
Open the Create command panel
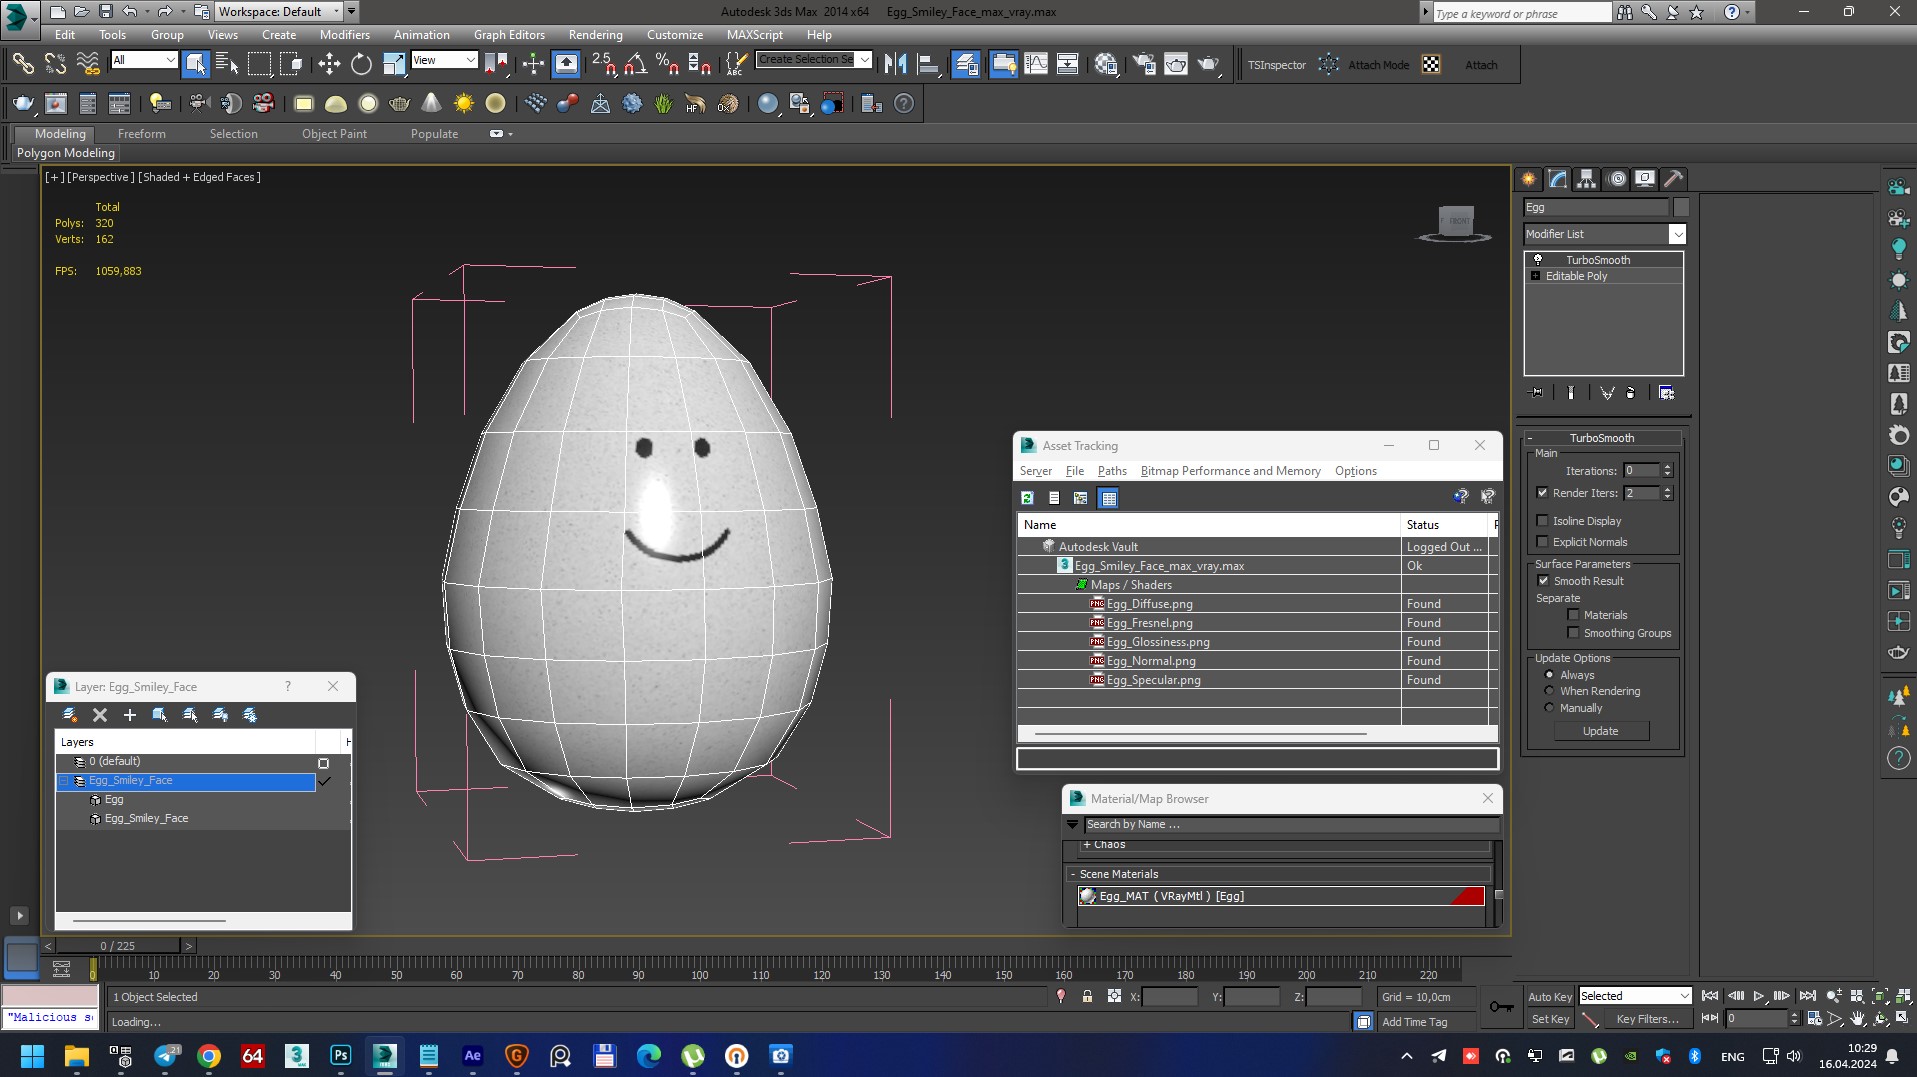1529,179
